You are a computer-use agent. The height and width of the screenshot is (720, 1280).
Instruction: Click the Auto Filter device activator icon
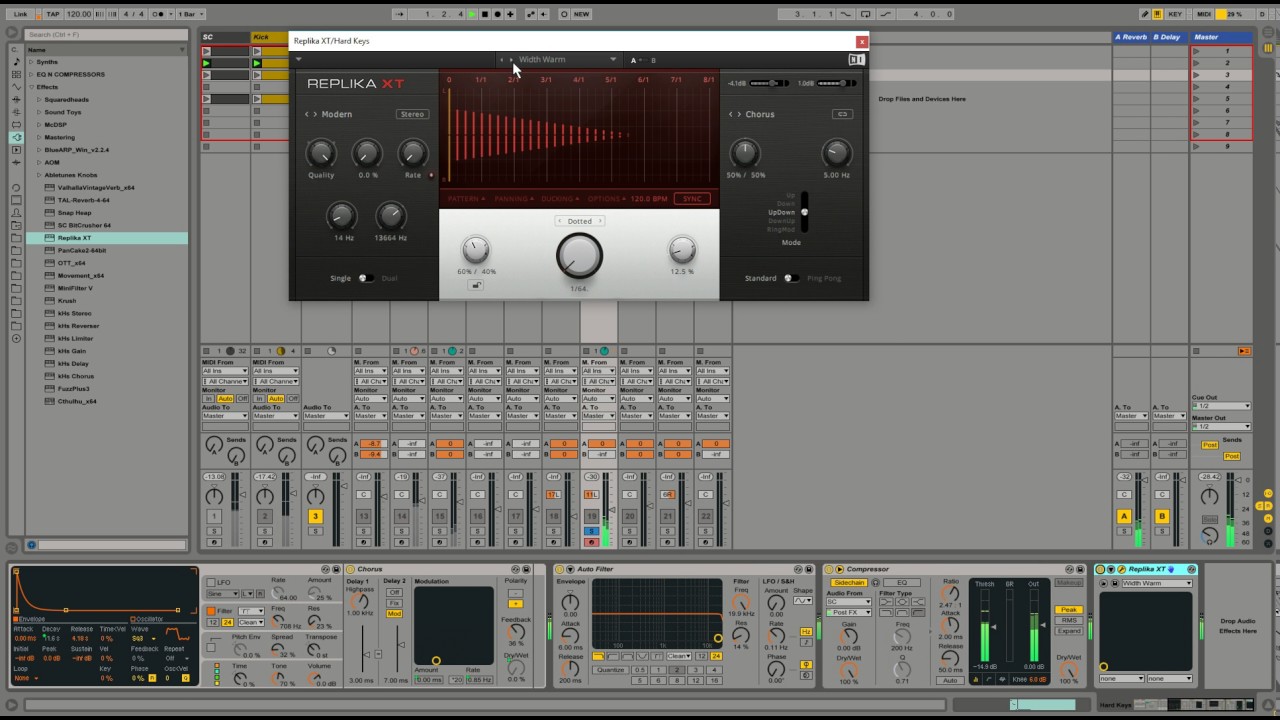tap(558, 569)
